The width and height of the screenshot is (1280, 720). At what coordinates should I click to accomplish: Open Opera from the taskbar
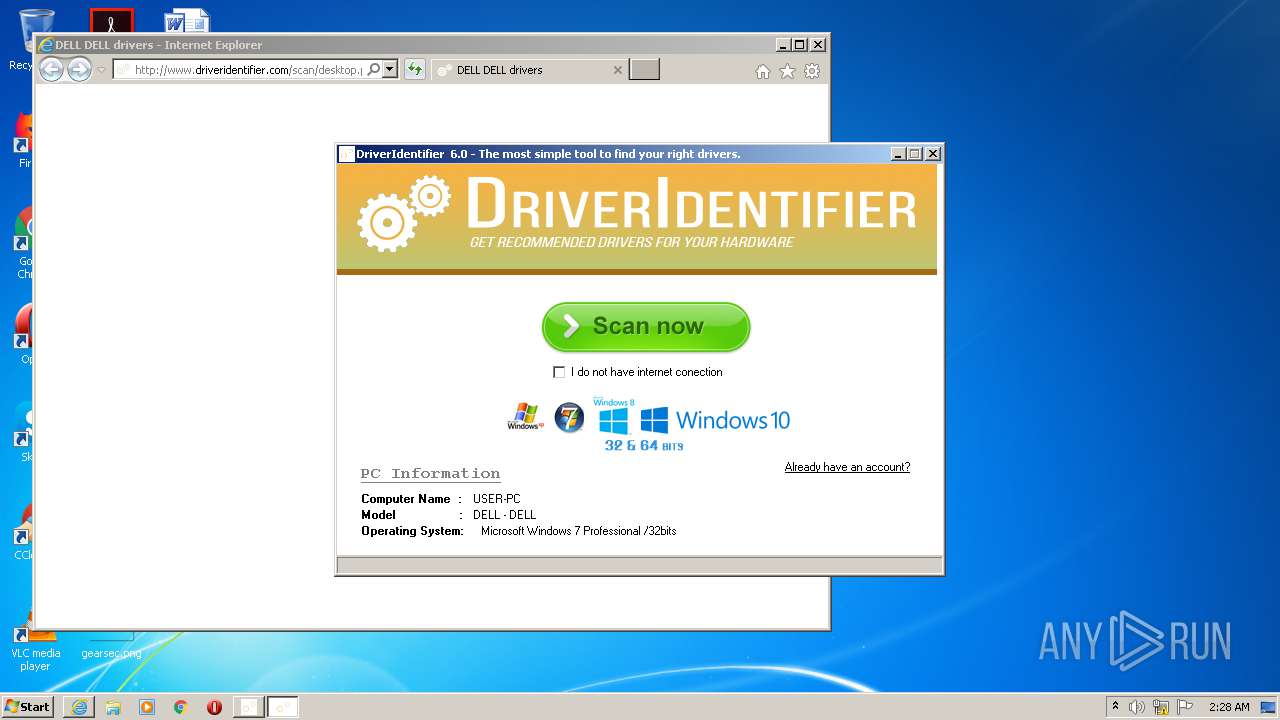214,707
